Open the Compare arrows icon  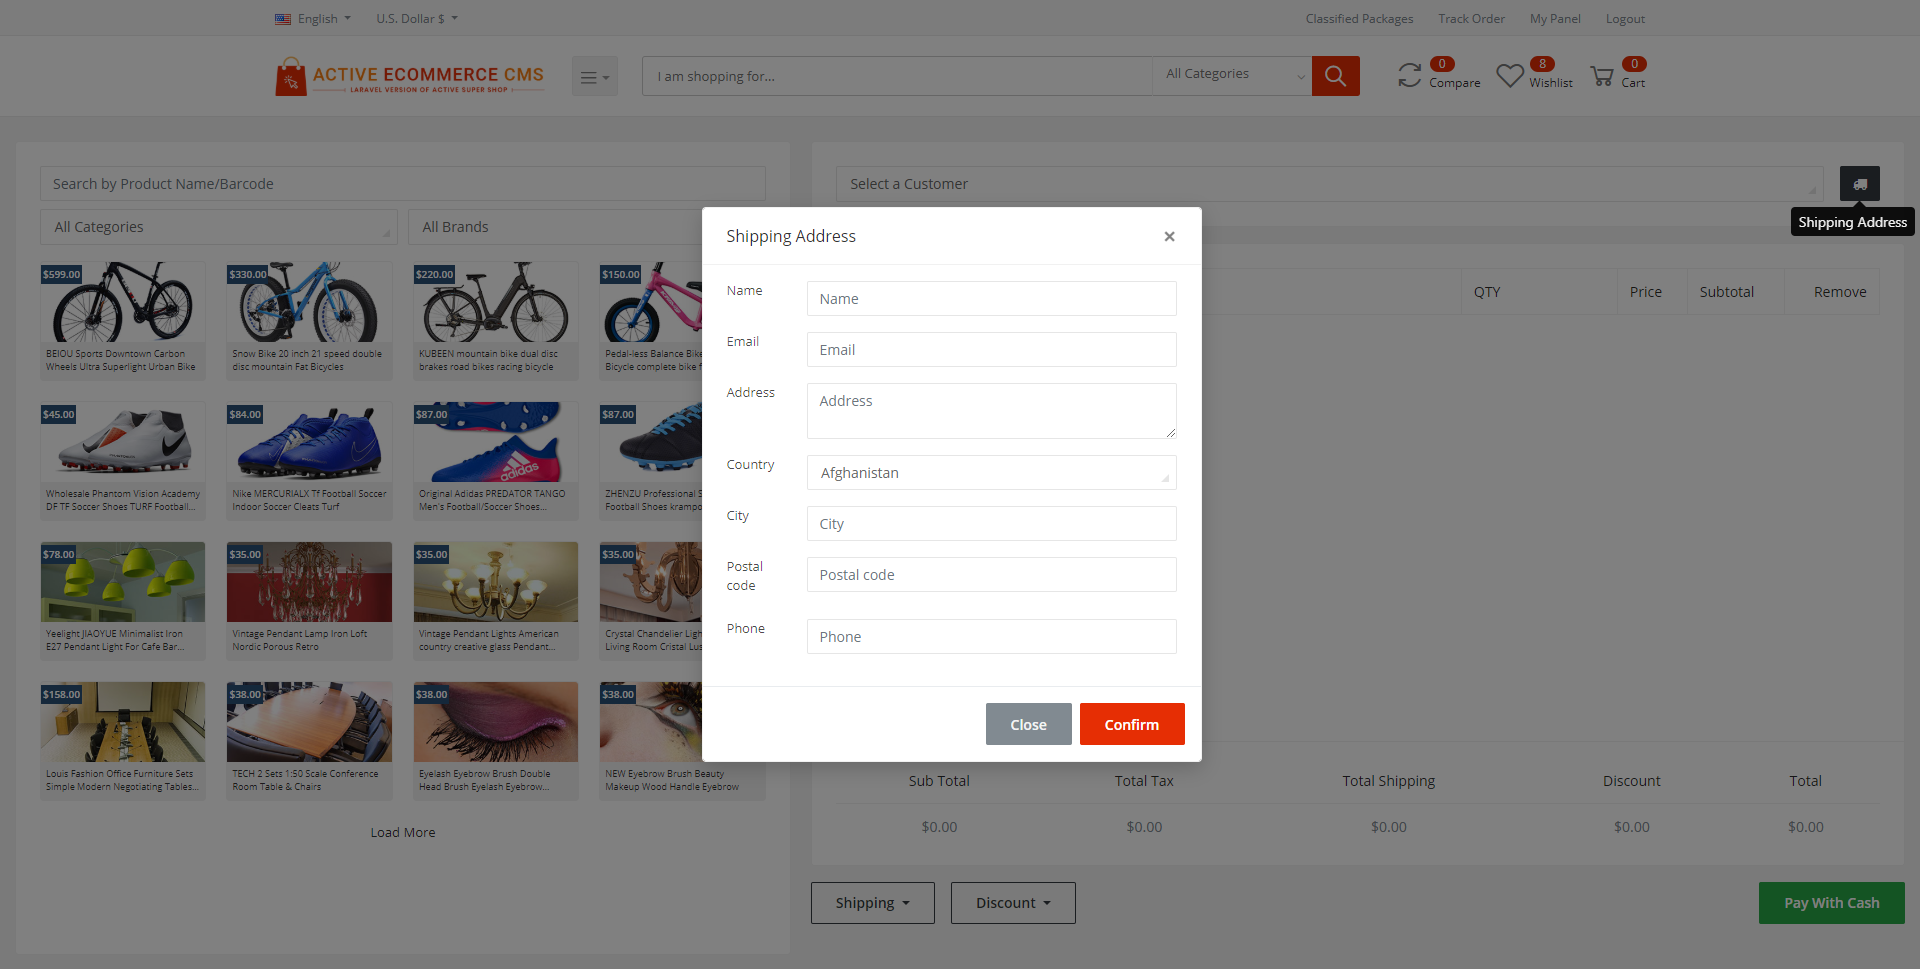[1409, 76]
